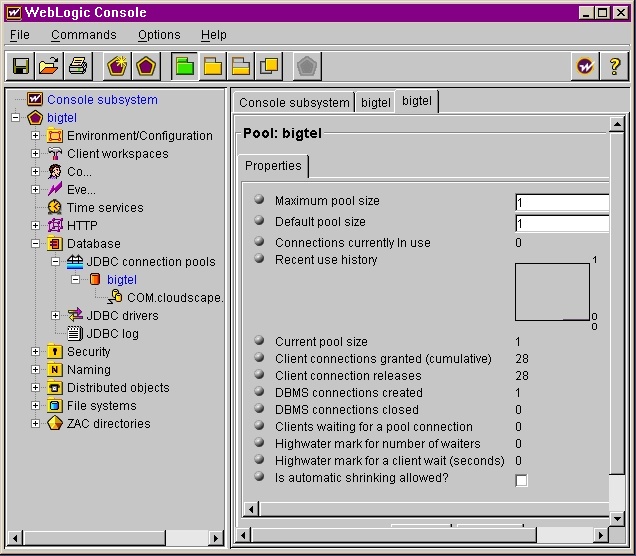The width and height of the screenshot is (636, 556).
Task: Click the Open folder toolbar icon
Action: 49,66
